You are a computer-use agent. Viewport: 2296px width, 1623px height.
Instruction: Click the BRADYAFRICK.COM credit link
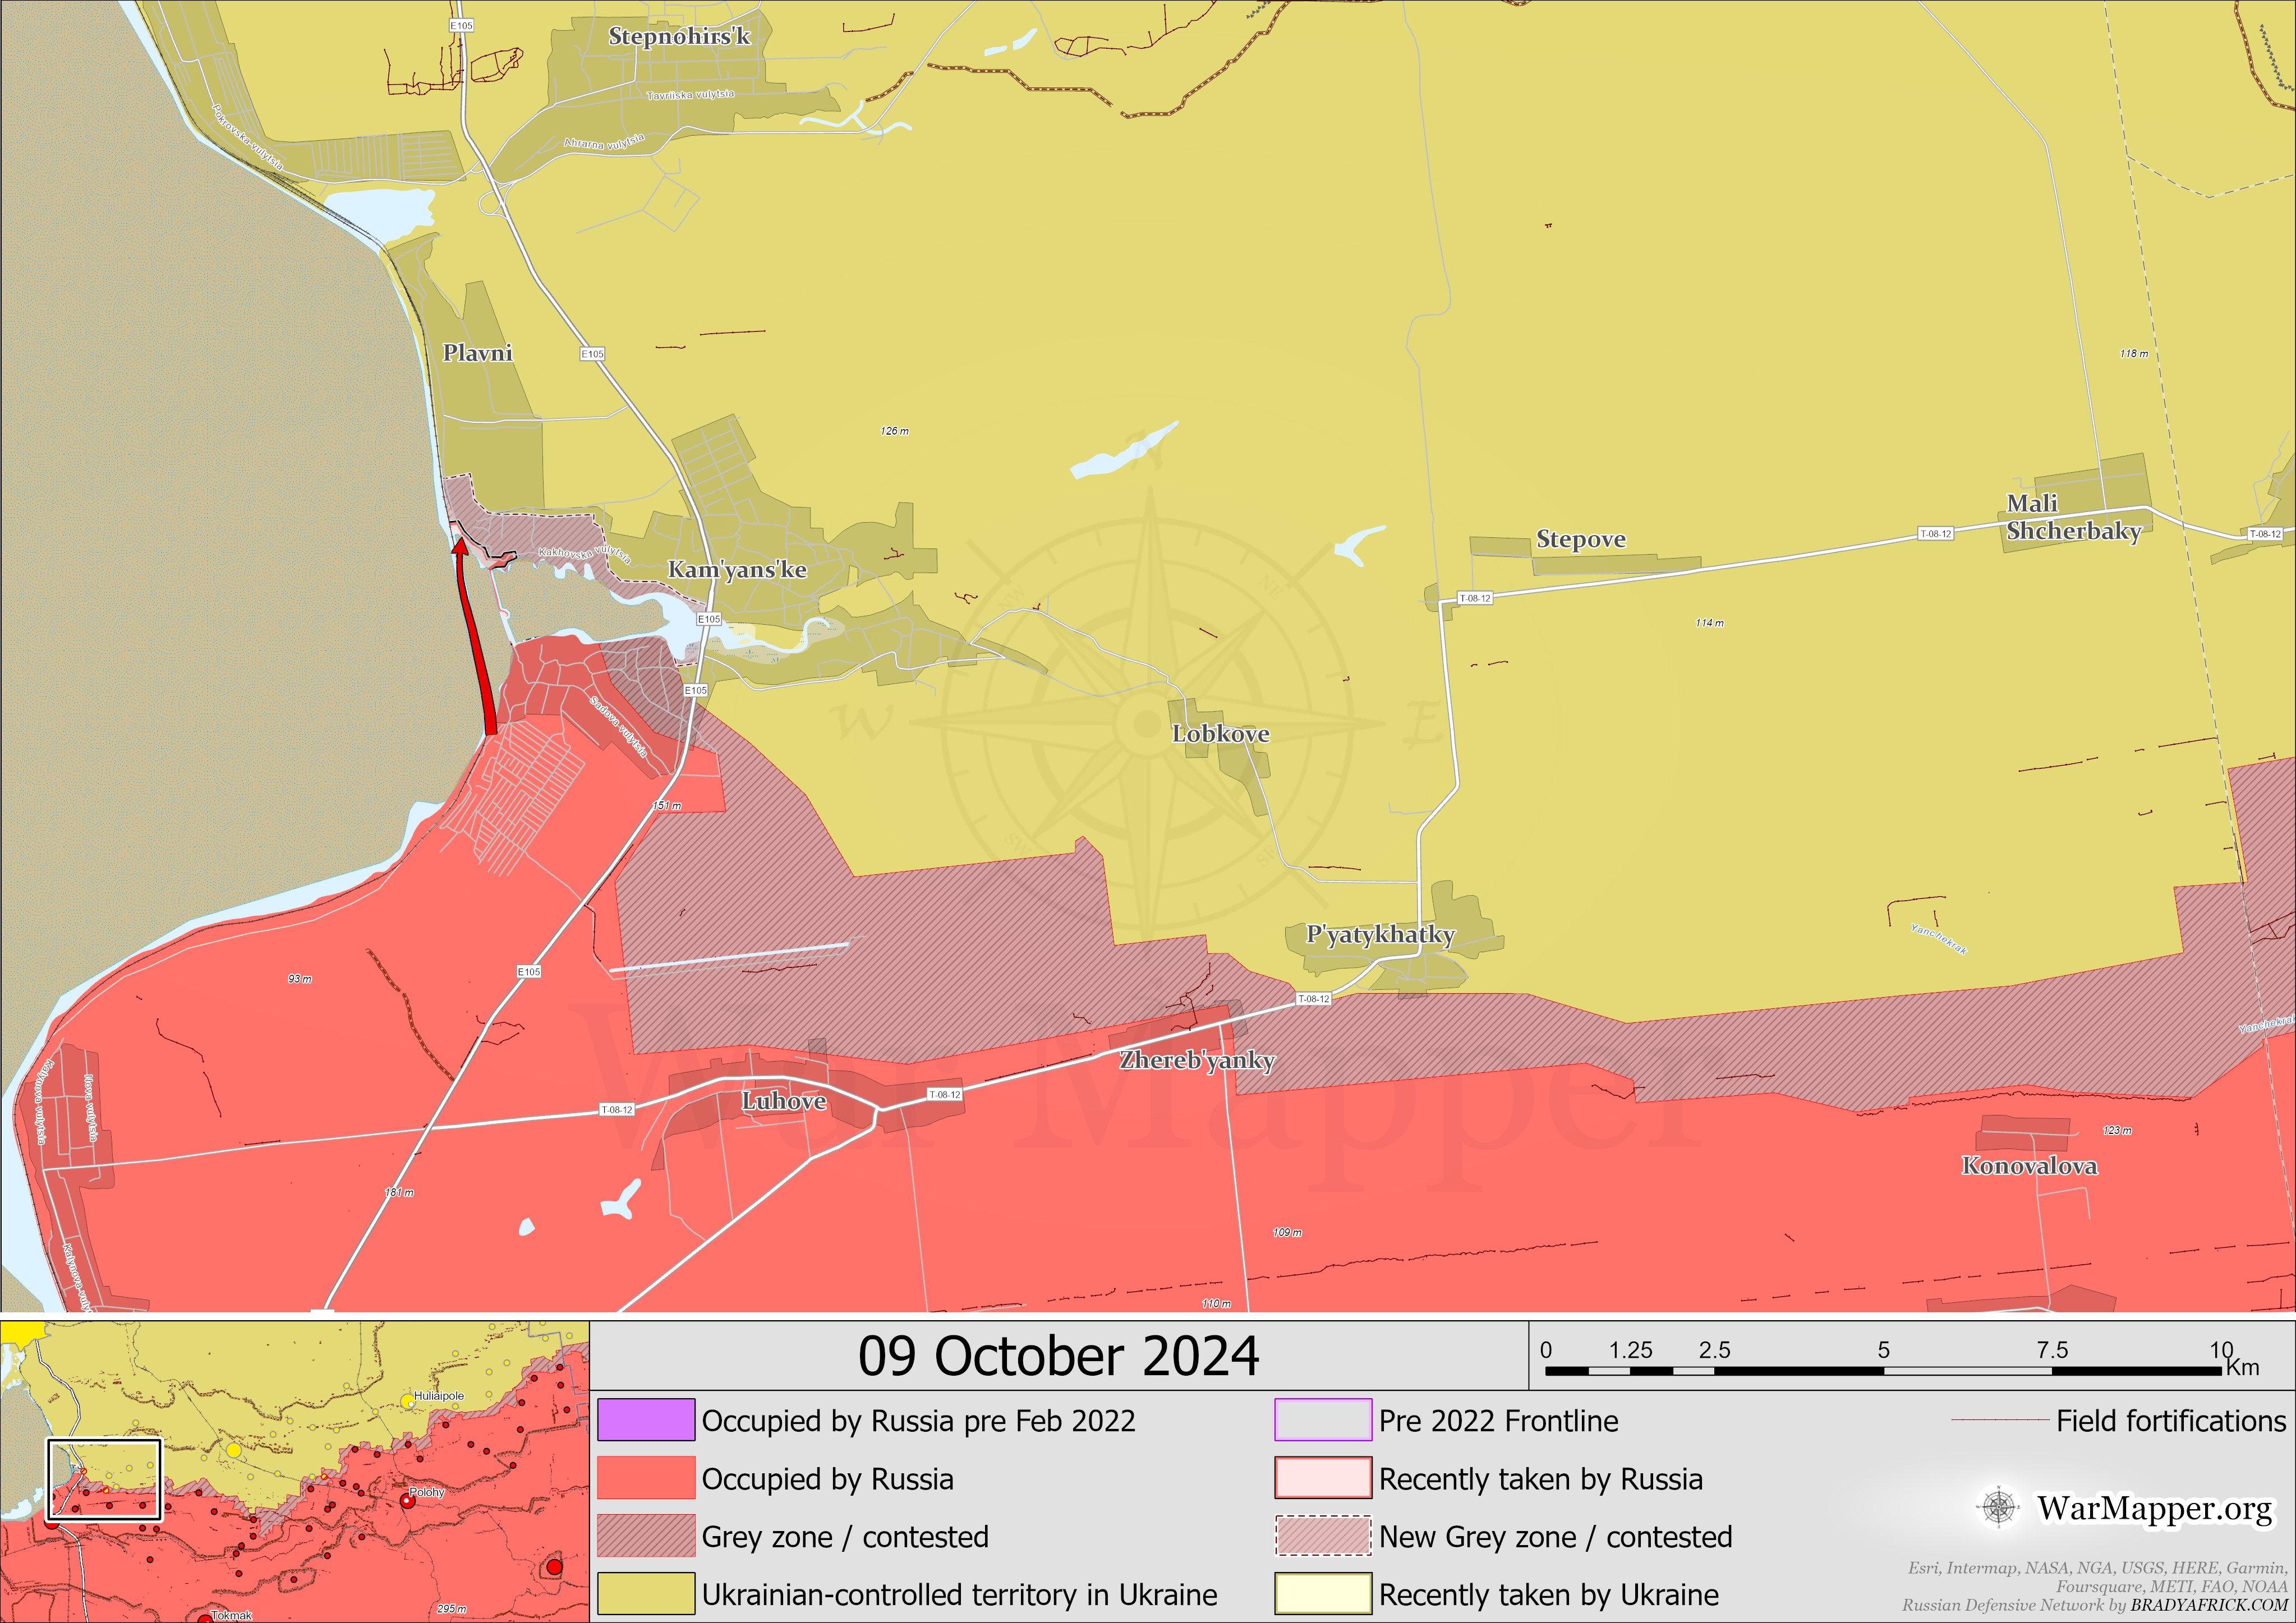pyautogui.click(x=2208, y=1605)
